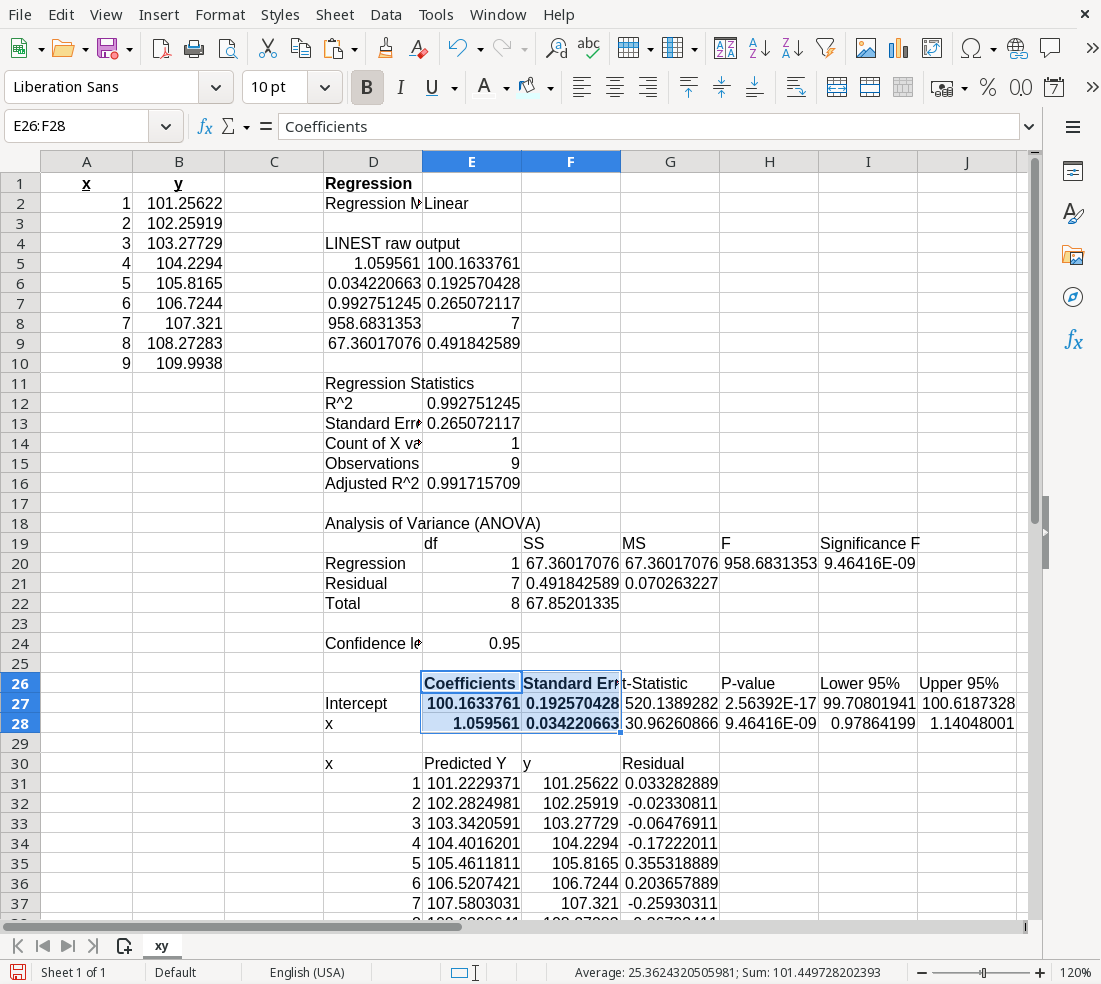1101x984 pixels.
Task: Click the New spreadsheet icon
Action: click(20, 48)
